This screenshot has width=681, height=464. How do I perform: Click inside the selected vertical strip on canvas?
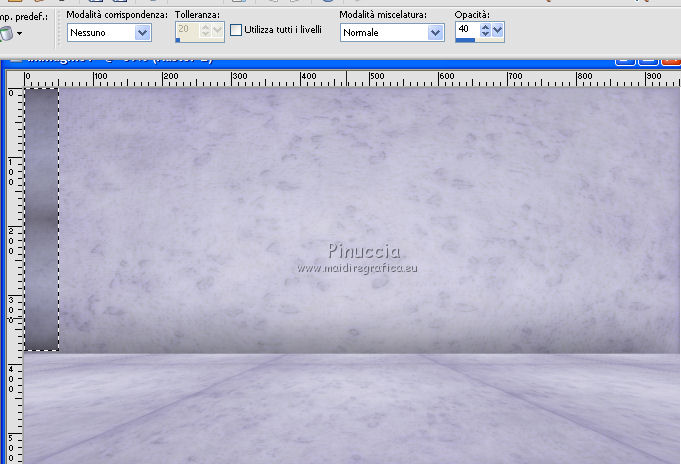click(x=41, y=220)
